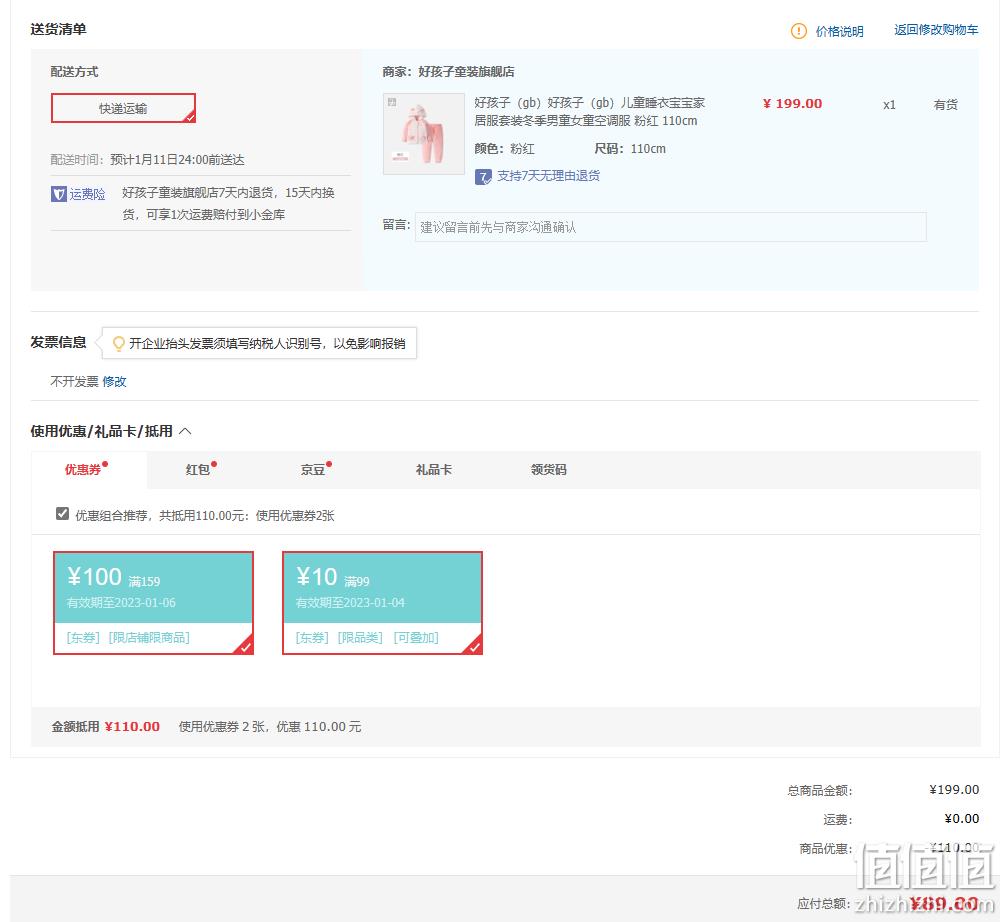Click 总商品金额 ¥199.00 value
Screen dimensions: 1004x922
(954, 790)
